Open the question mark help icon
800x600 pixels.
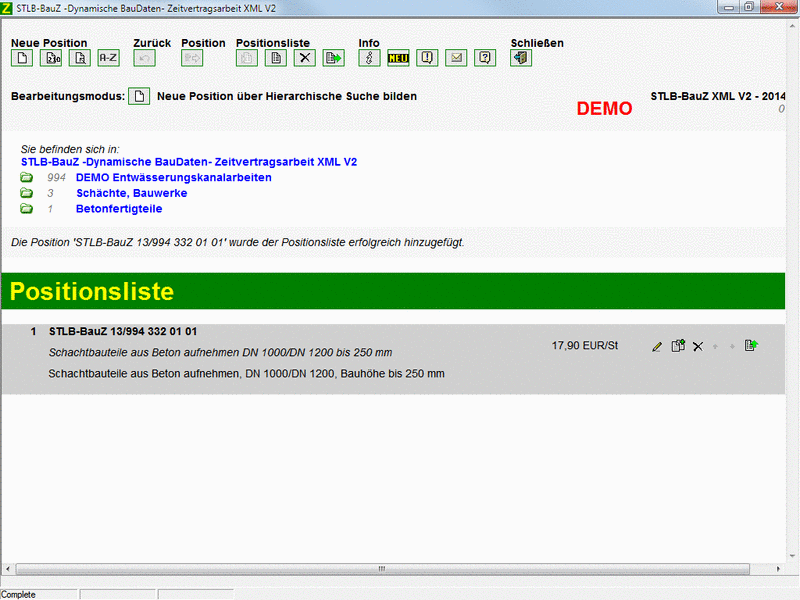click(x=485, y=58)
